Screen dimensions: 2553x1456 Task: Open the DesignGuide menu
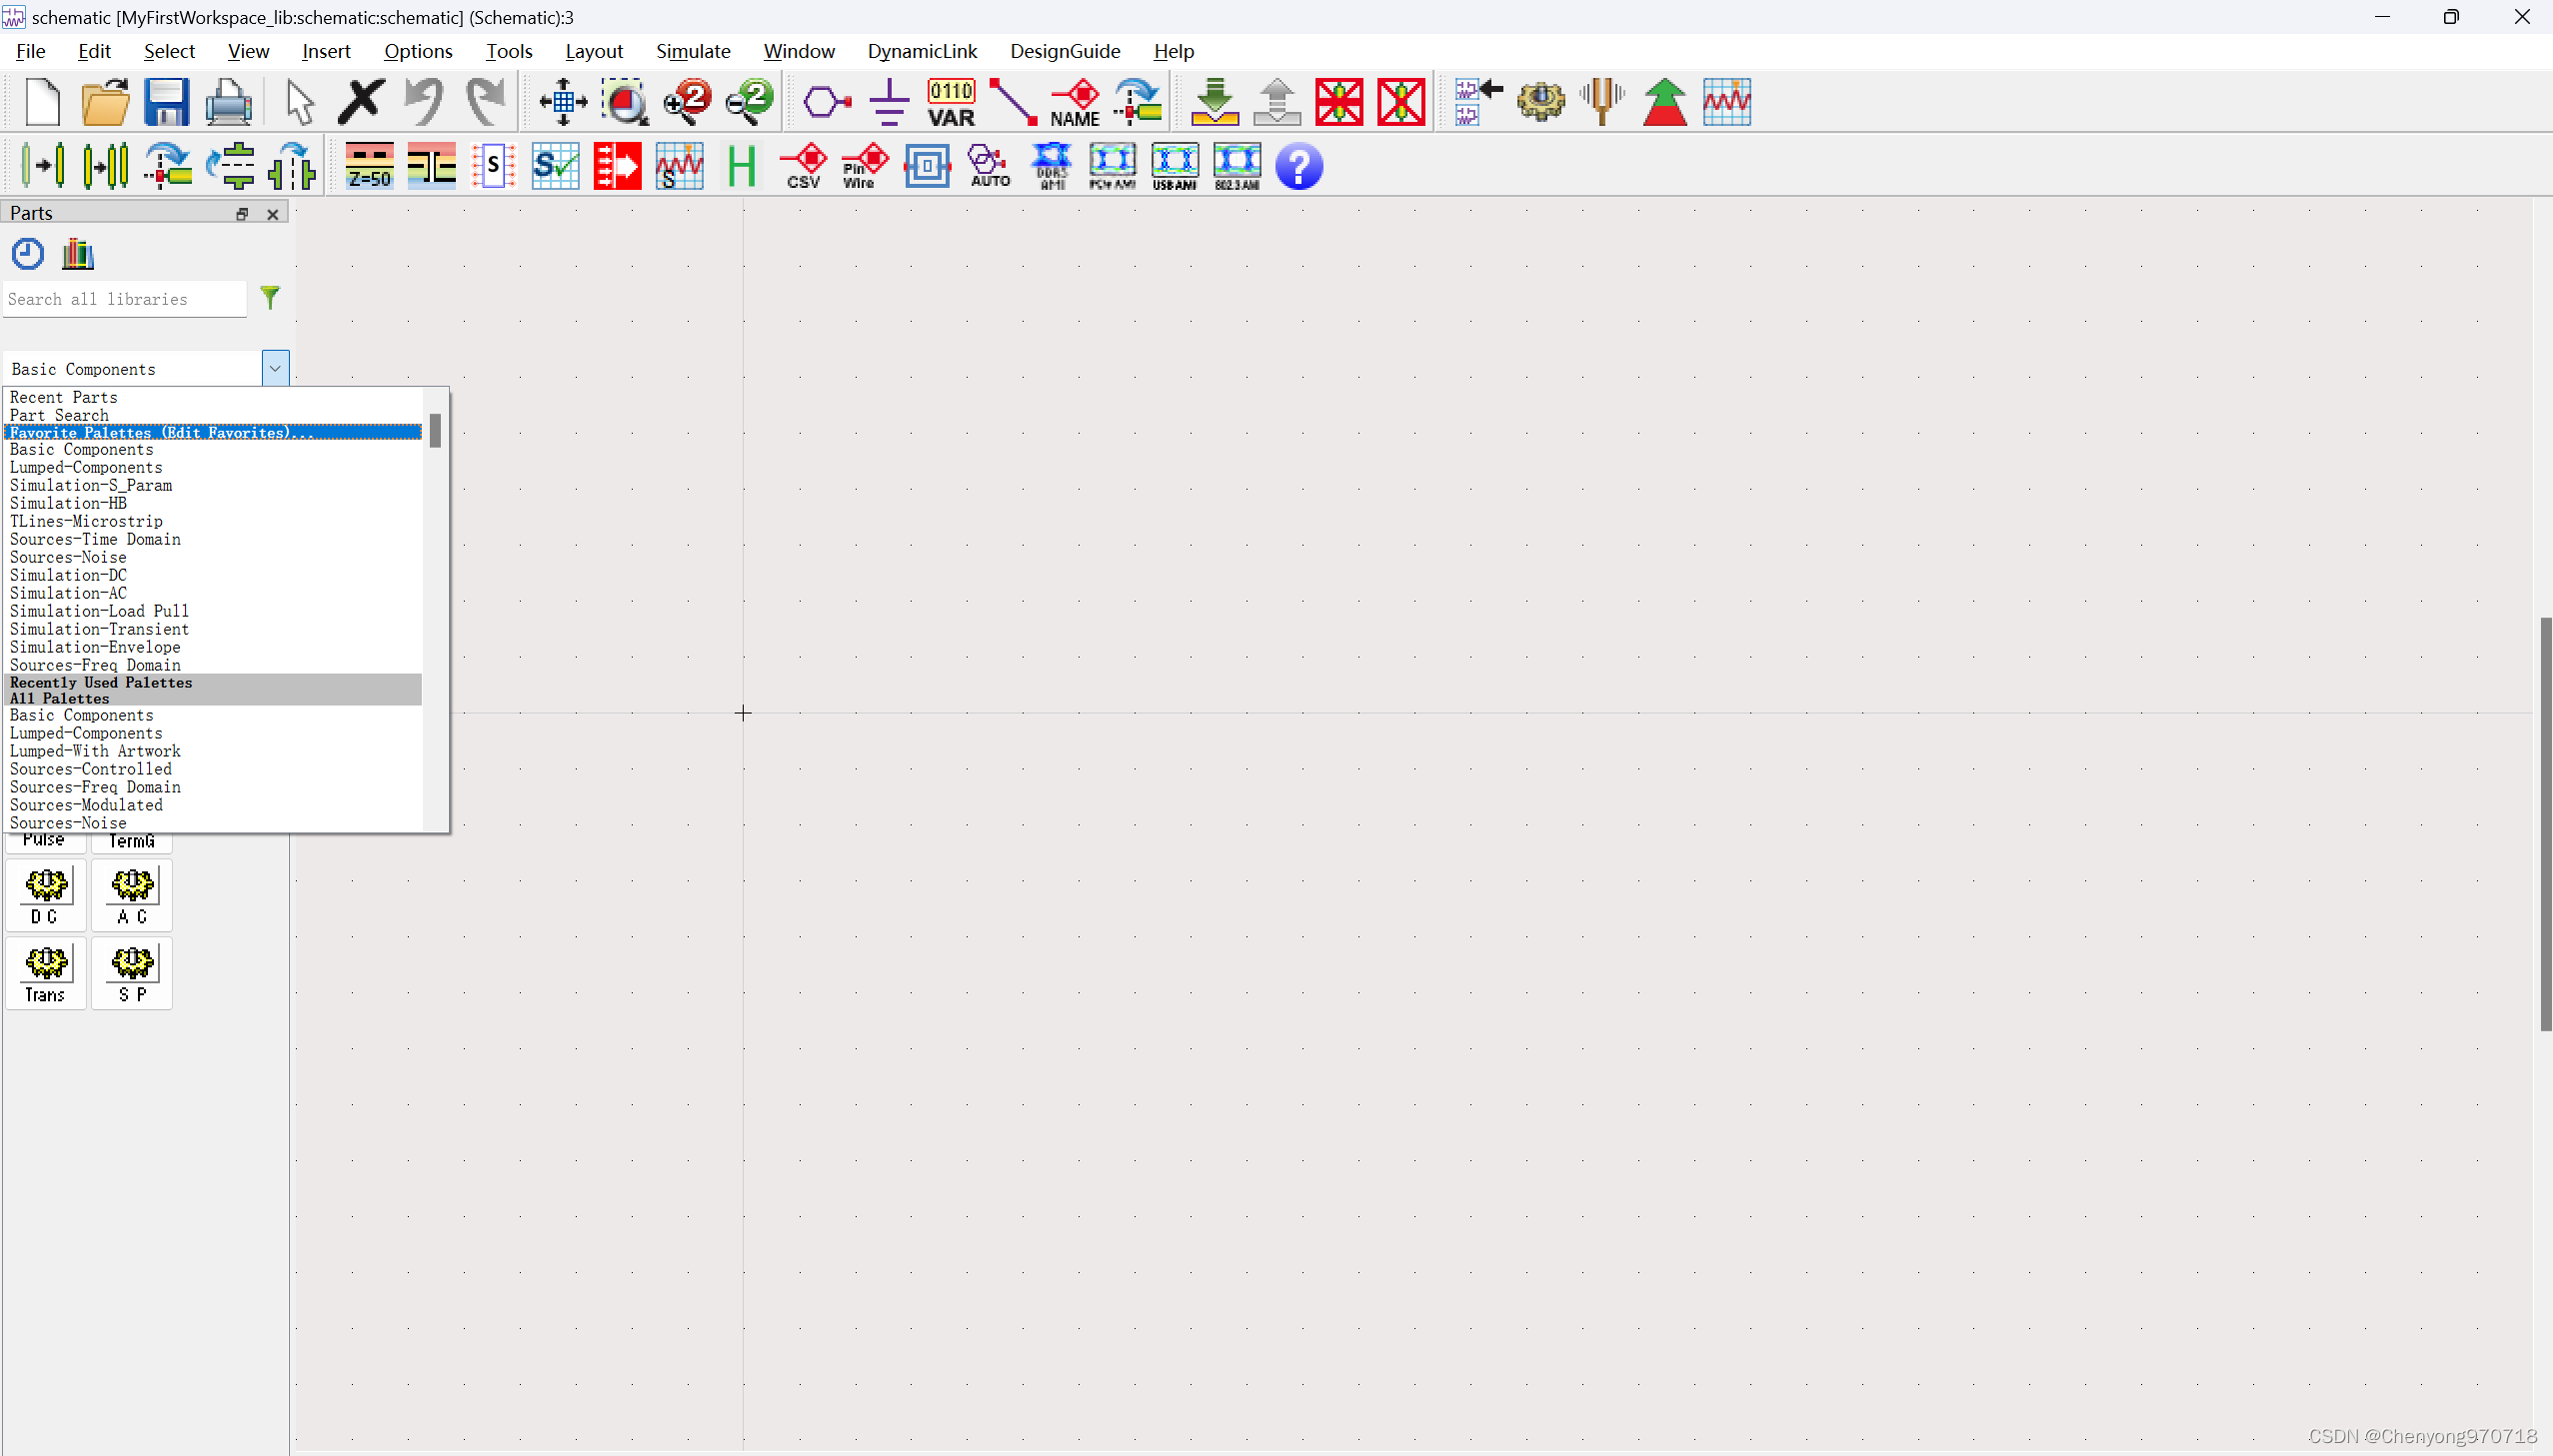(1064, 51)
